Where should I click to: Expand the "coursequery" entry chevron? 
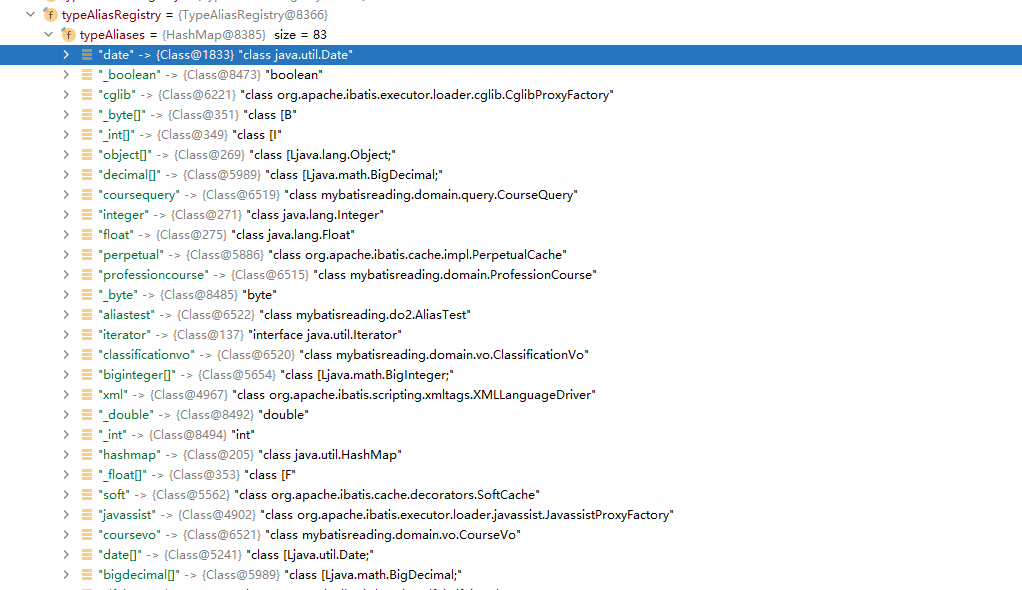pos(67,194)
